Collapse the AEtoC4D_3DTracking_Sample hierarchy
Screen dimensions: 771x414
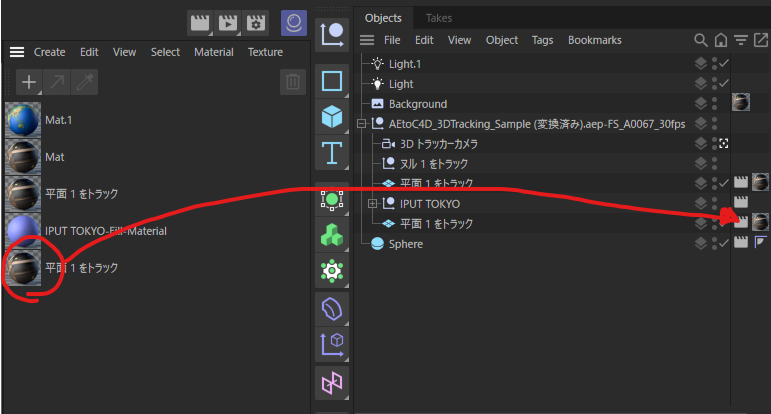(x=361, y=124)
